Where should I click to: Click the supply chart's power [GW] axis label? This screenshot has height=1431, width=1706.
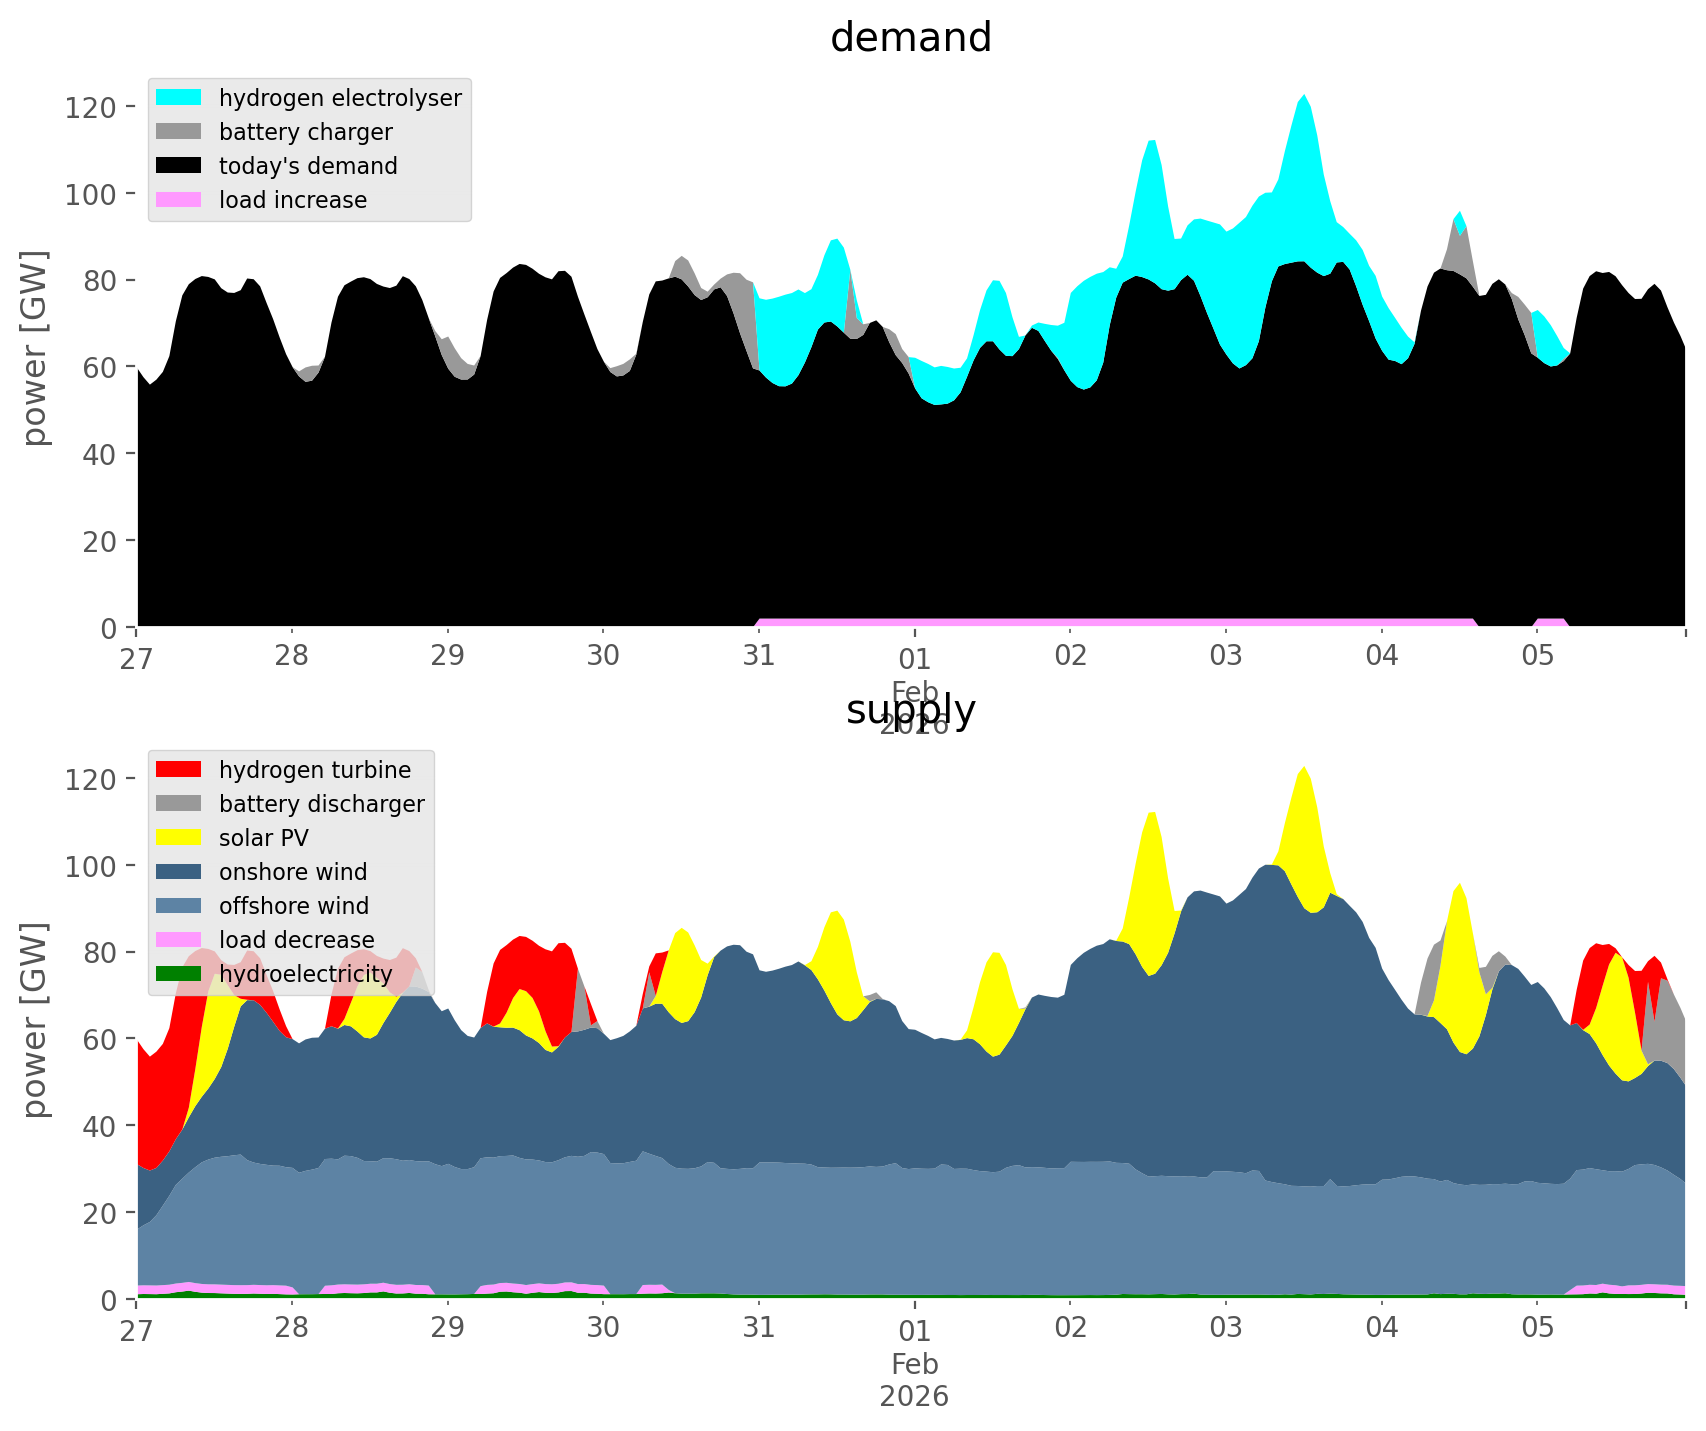point(34,1020)
